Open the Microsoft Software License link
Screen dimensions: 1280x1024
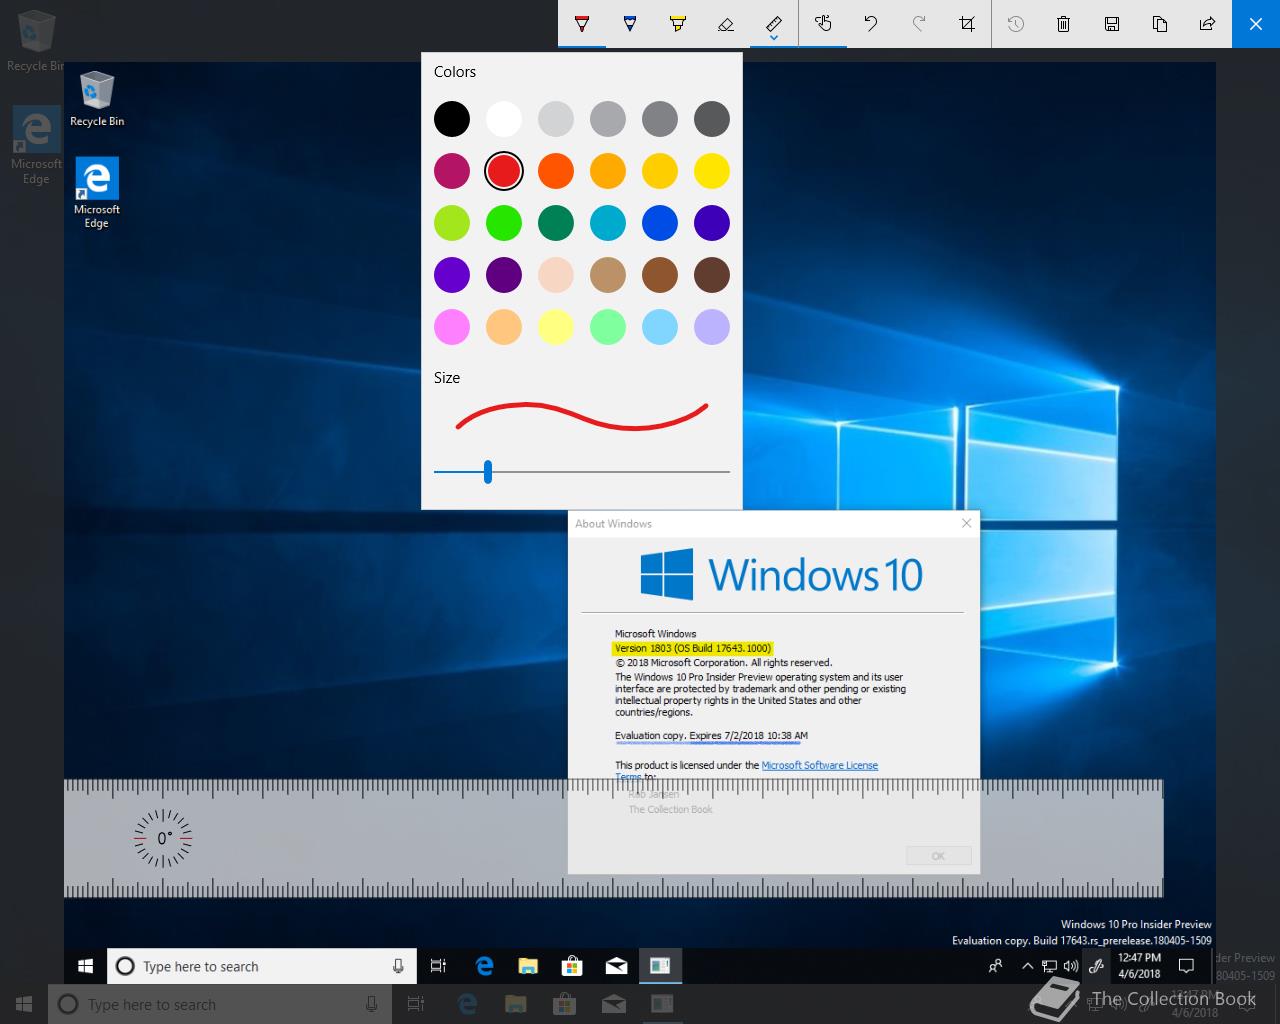click(x=820, y=765)
